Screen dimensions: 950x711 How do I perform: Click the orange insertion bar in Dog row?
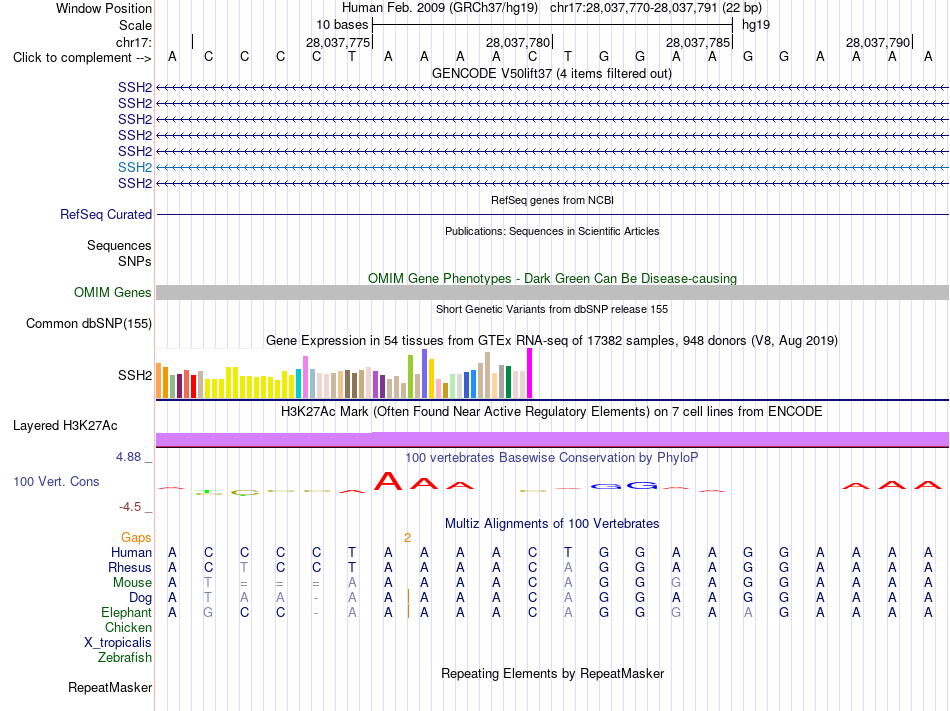408,597
